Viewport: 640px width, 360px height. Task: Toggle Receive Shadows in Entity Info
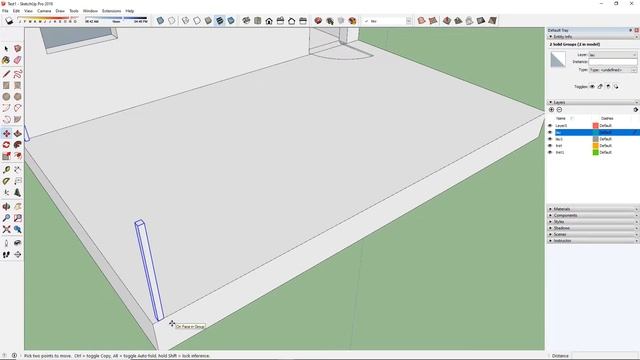[x=608, y=87]
